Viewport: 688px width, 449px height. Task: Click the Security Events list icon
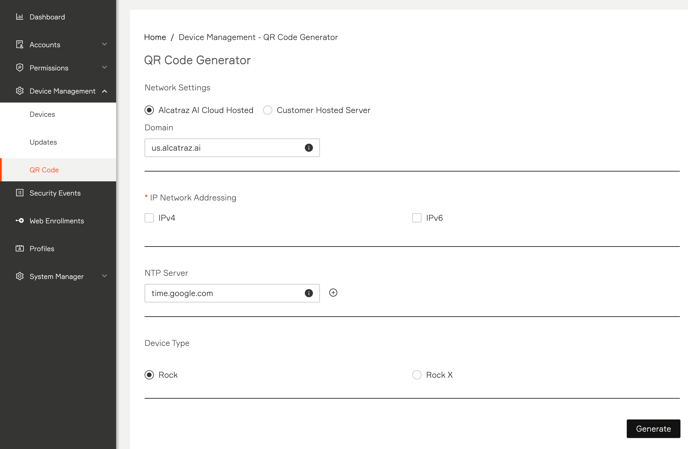click(x=19, y=193)
